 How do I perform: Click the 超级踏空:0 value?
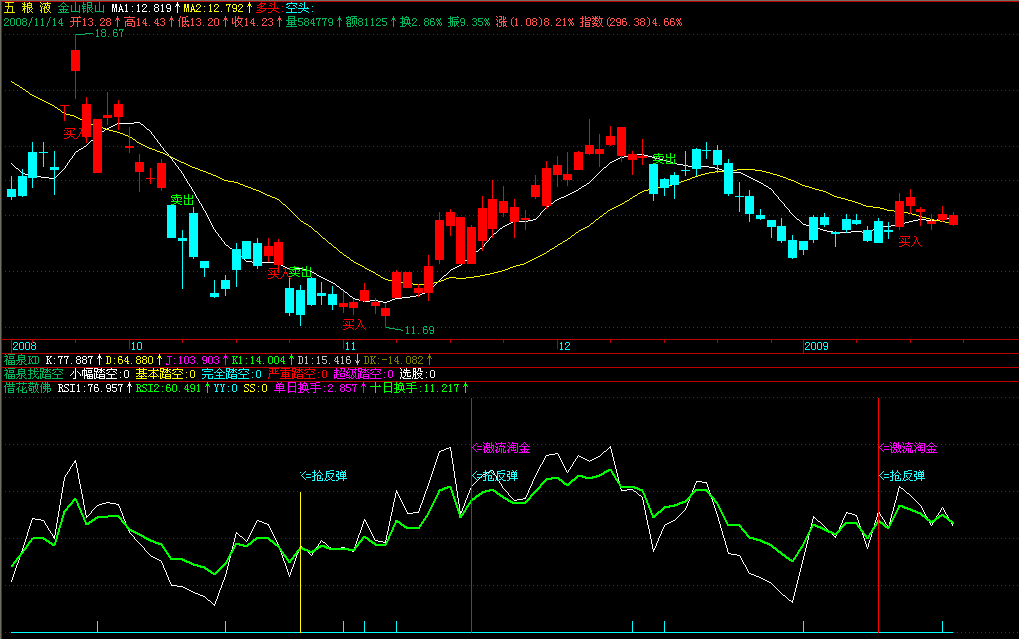click(x=363, y=374)
